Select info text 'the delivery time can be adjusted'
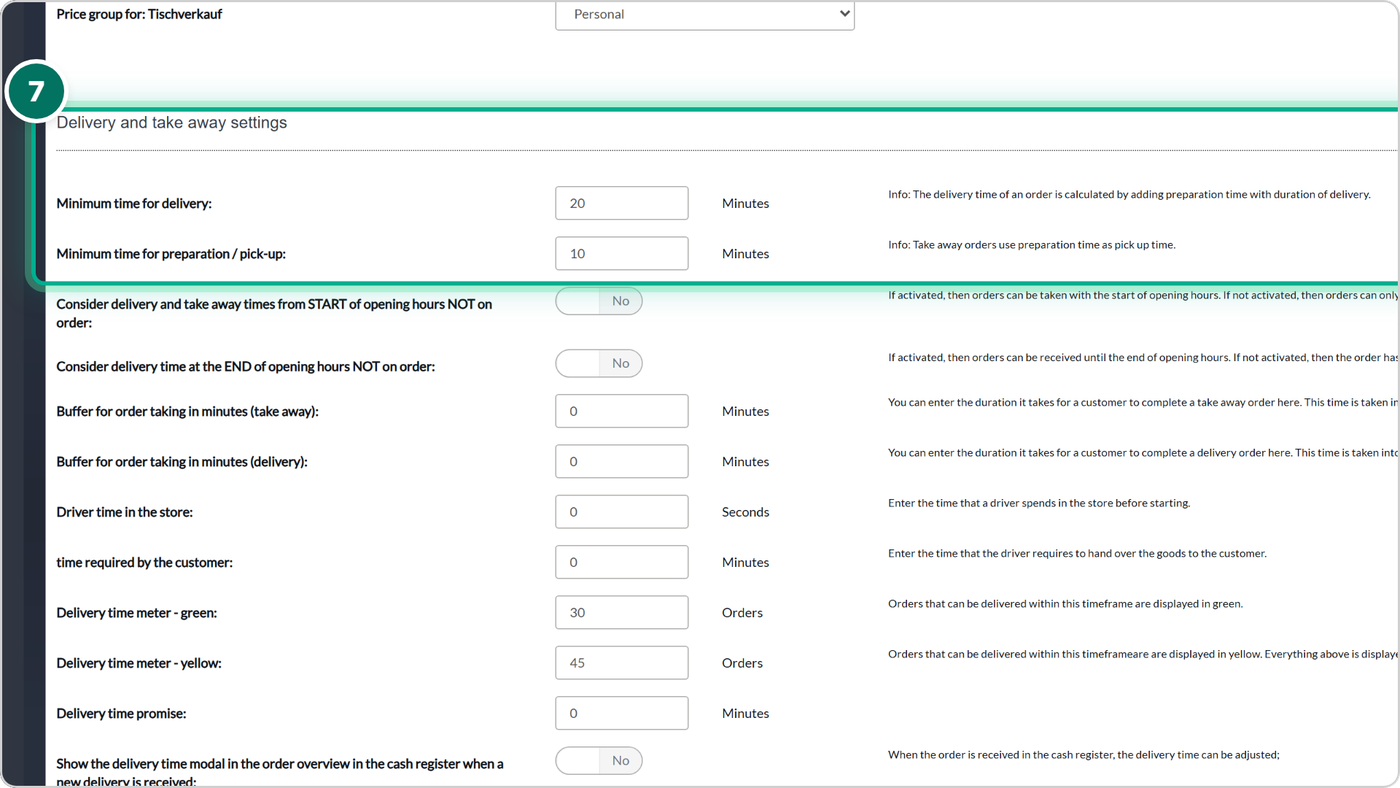 [1084, 755]
